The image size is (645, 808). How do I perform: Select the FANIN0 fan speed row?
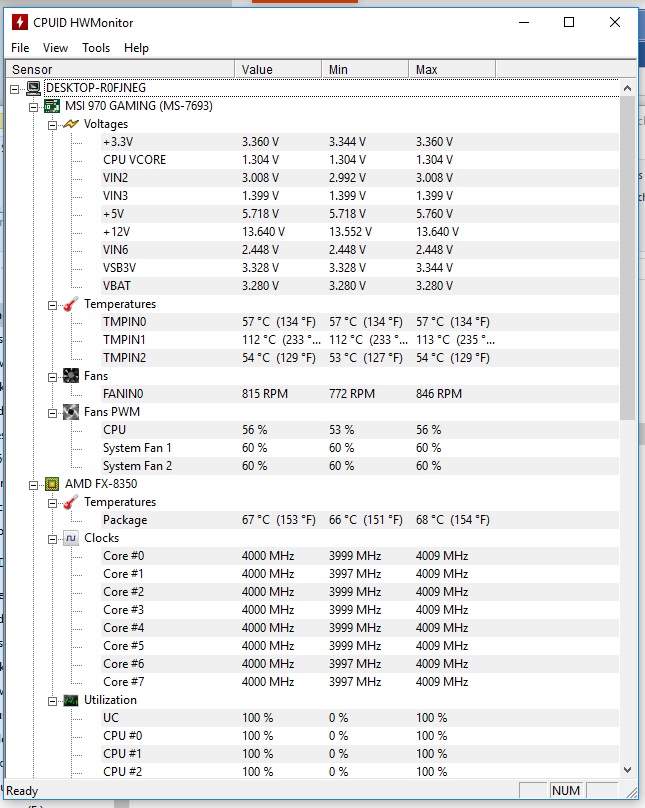click(x=360, y=394)
